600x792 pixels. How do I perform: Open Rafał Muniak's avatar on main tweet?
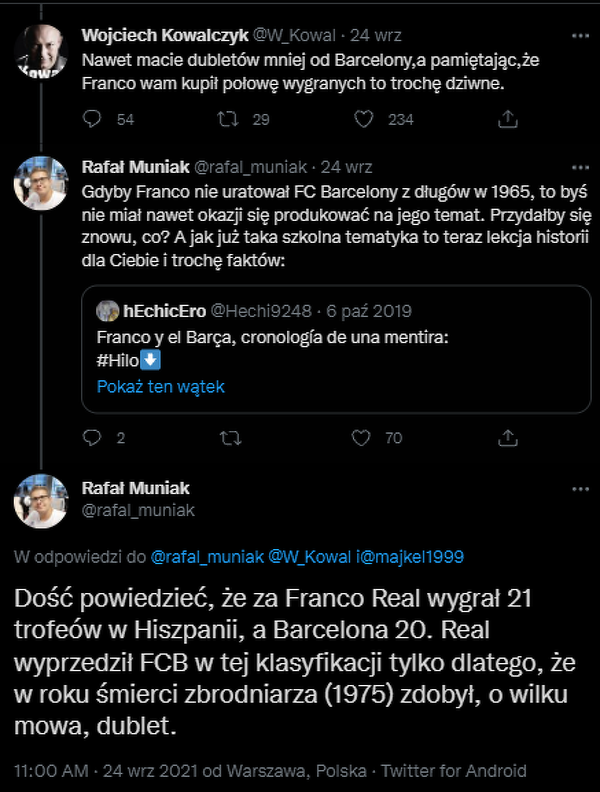(41, 502)
